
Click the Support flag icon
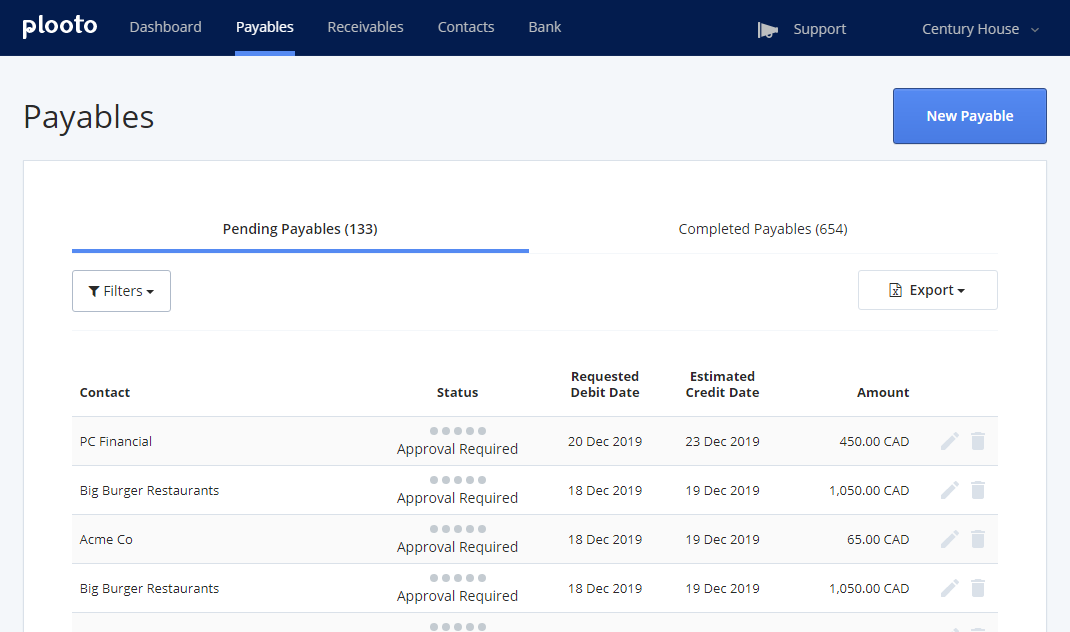pos(768,29)
